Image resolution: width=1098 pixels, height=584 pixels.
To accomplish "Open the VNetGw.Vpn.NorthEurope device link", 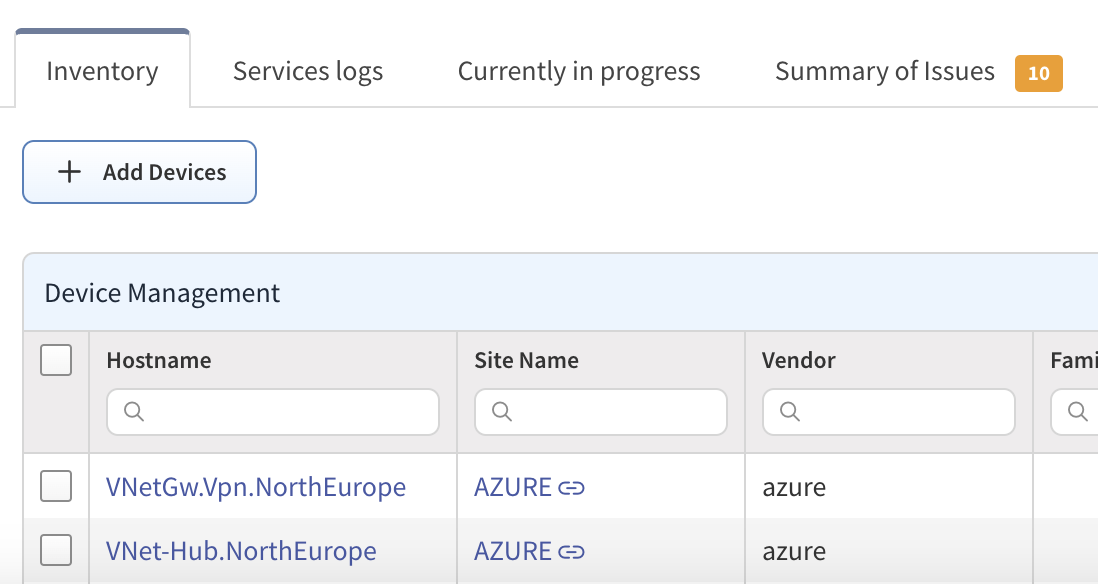I will click(x=256, y=487).
